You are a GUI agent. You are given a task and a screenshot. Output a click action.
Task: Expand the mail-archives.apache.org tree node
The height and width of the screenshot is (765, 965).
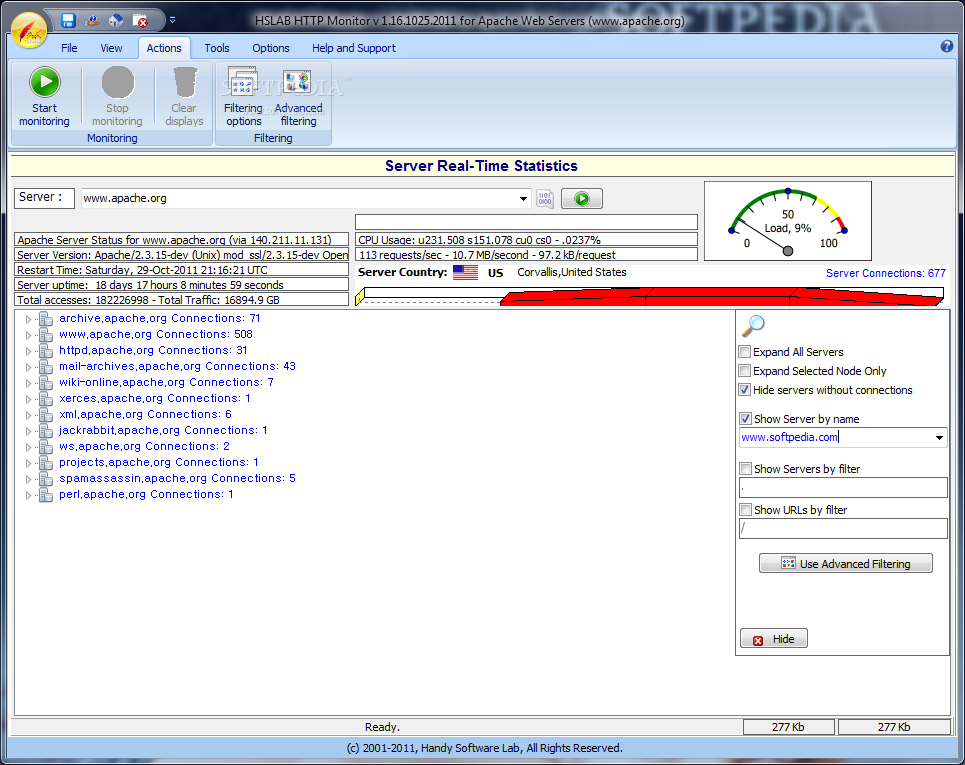tap(28, 367)
